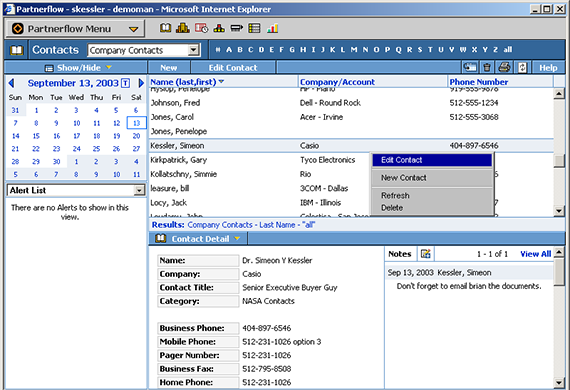The height and width of the screenshot is (390, 570).
Task: Select the Kessler, Simeon contact row
Action: click(x=351, y=146)
